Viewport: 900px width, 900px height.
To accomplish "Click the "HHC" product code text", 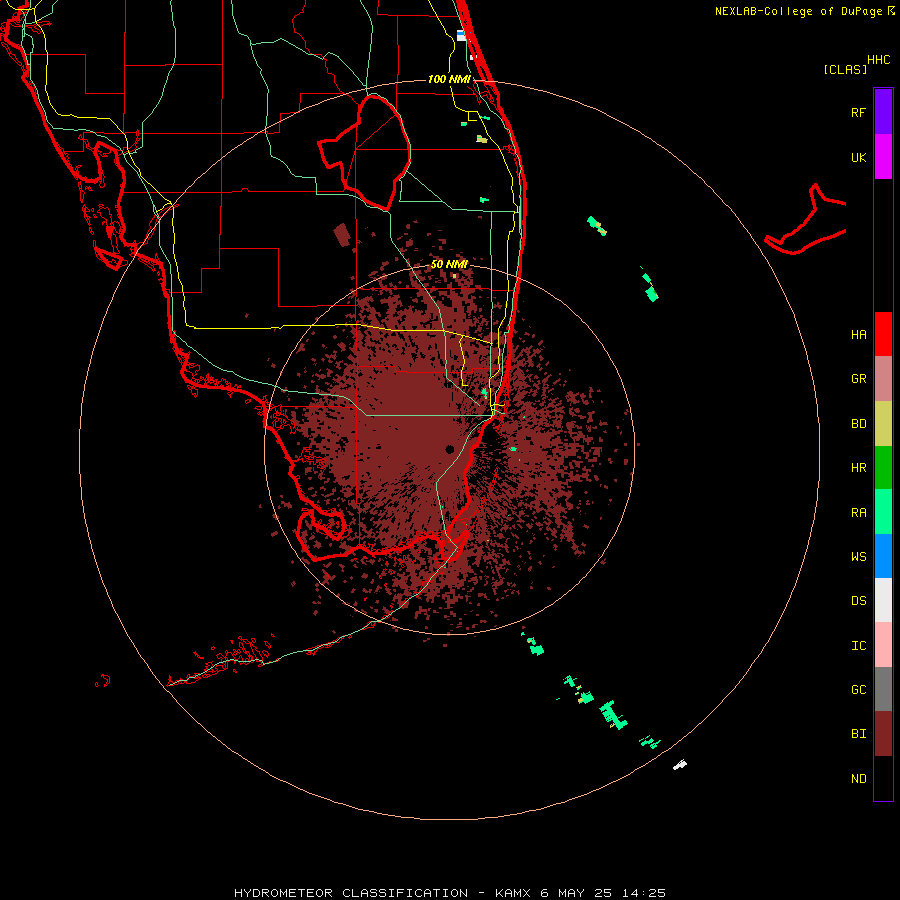I will (878, 60).
